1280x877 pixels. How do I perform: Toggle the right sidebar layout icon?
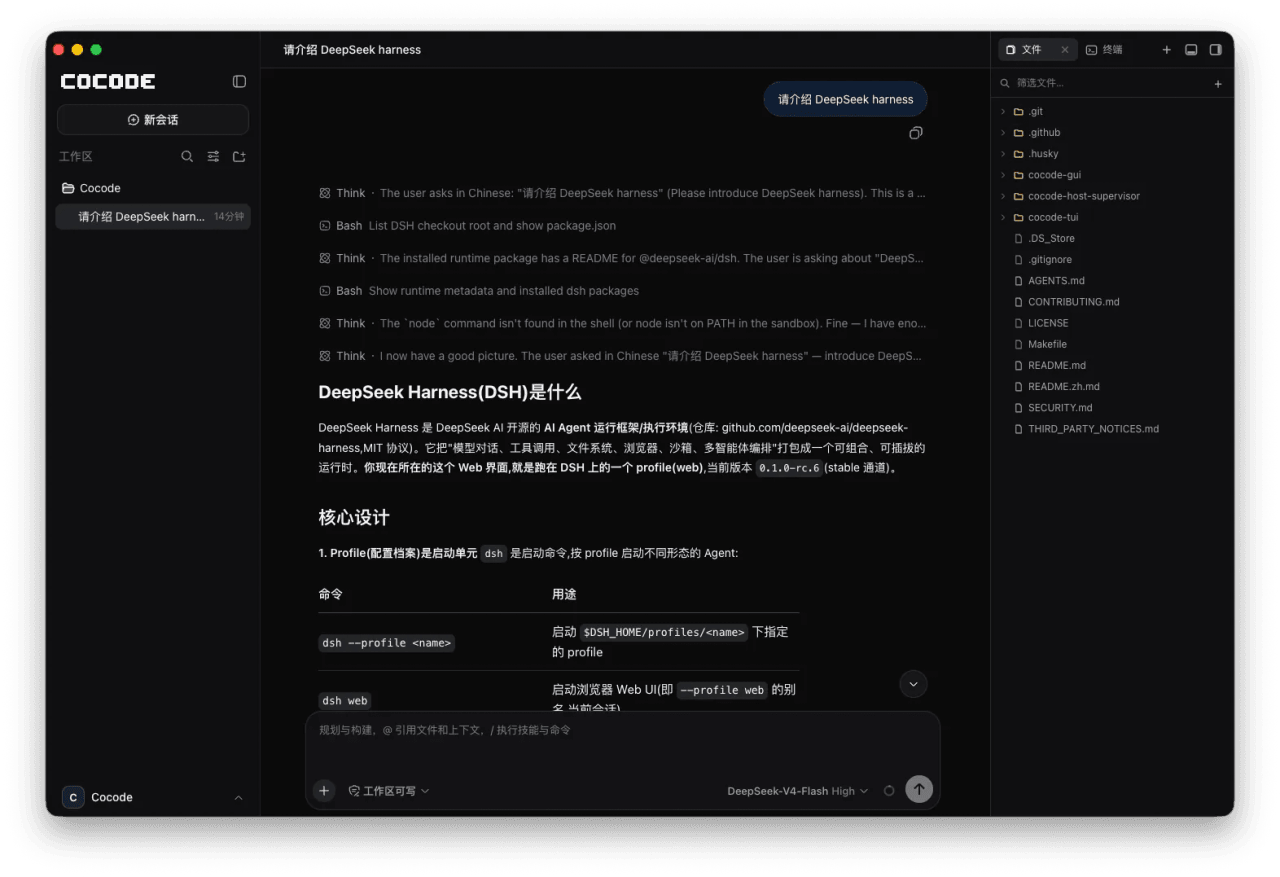[1216, 49]
